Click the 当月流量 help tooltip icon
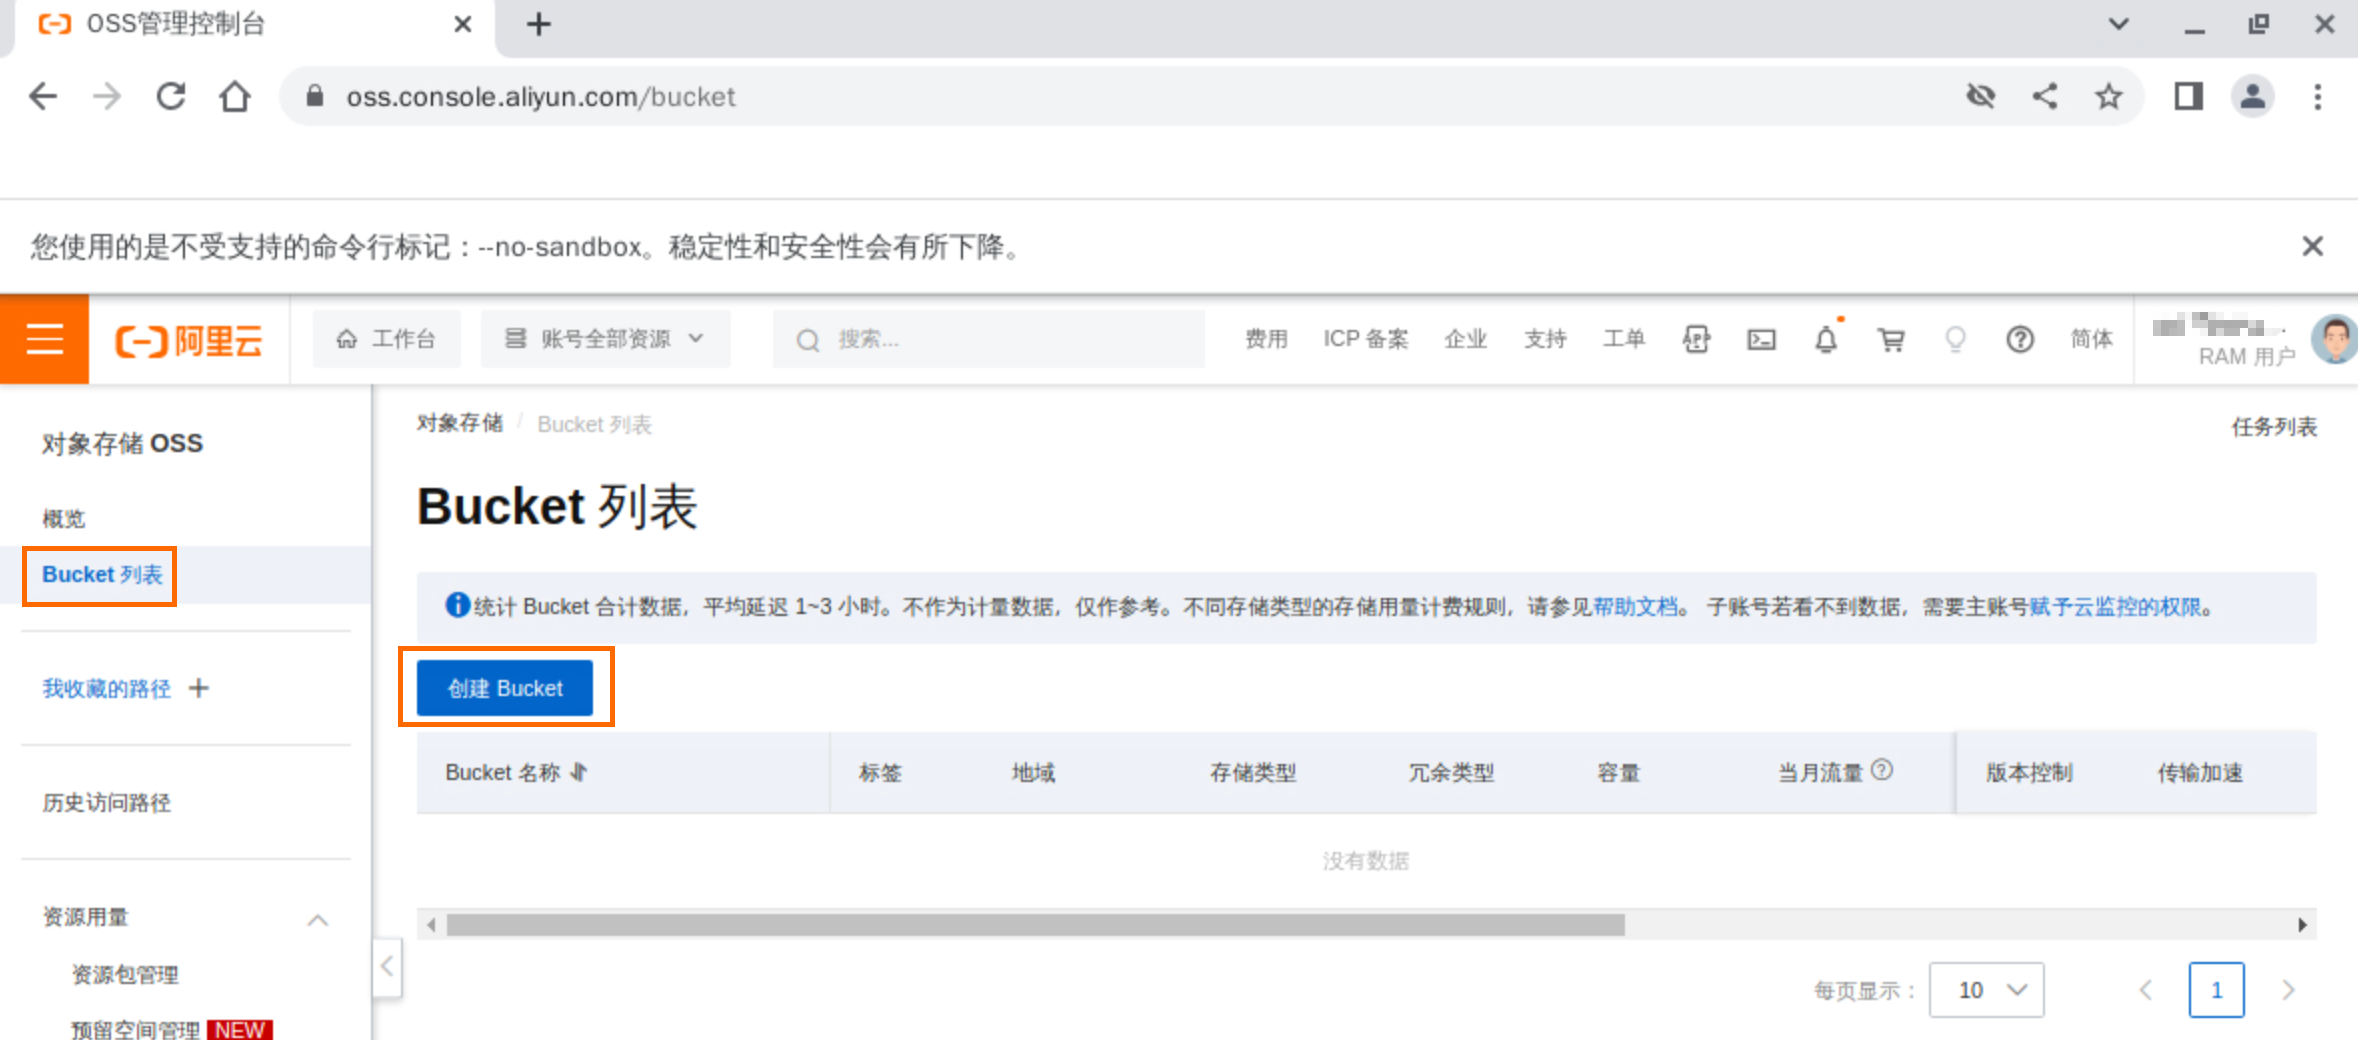Viewport: 2358px width, 1040px height. coord(1882,770)
